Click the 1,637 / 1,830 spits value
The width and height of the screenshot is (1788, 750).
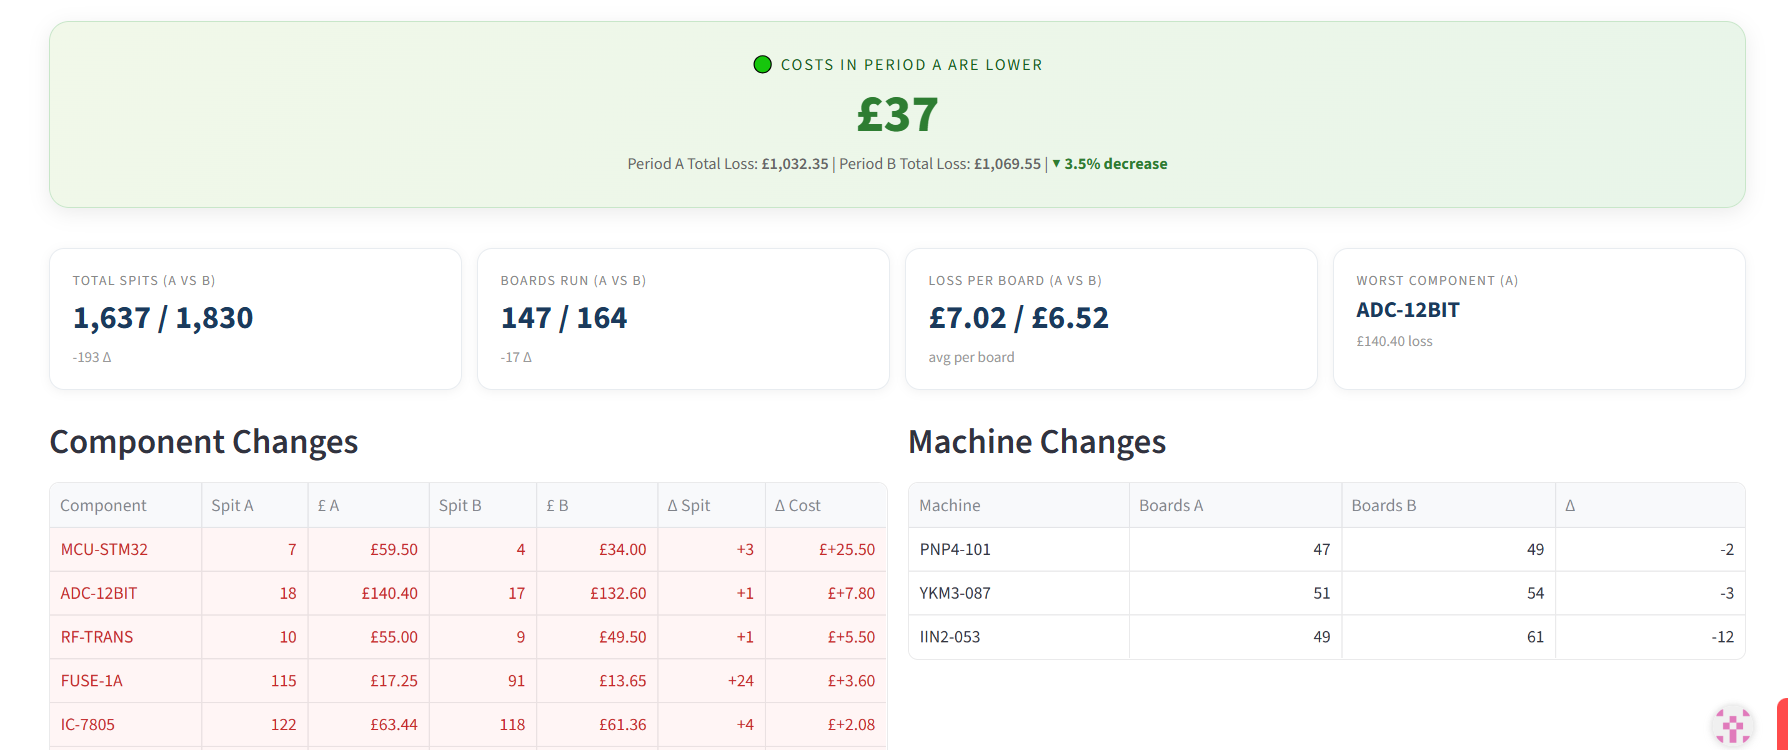(x=163, y=318)
